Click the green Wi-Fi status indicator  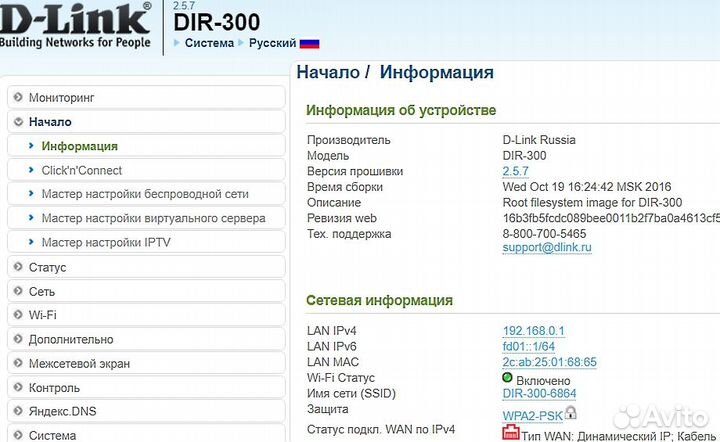(507, 378)
